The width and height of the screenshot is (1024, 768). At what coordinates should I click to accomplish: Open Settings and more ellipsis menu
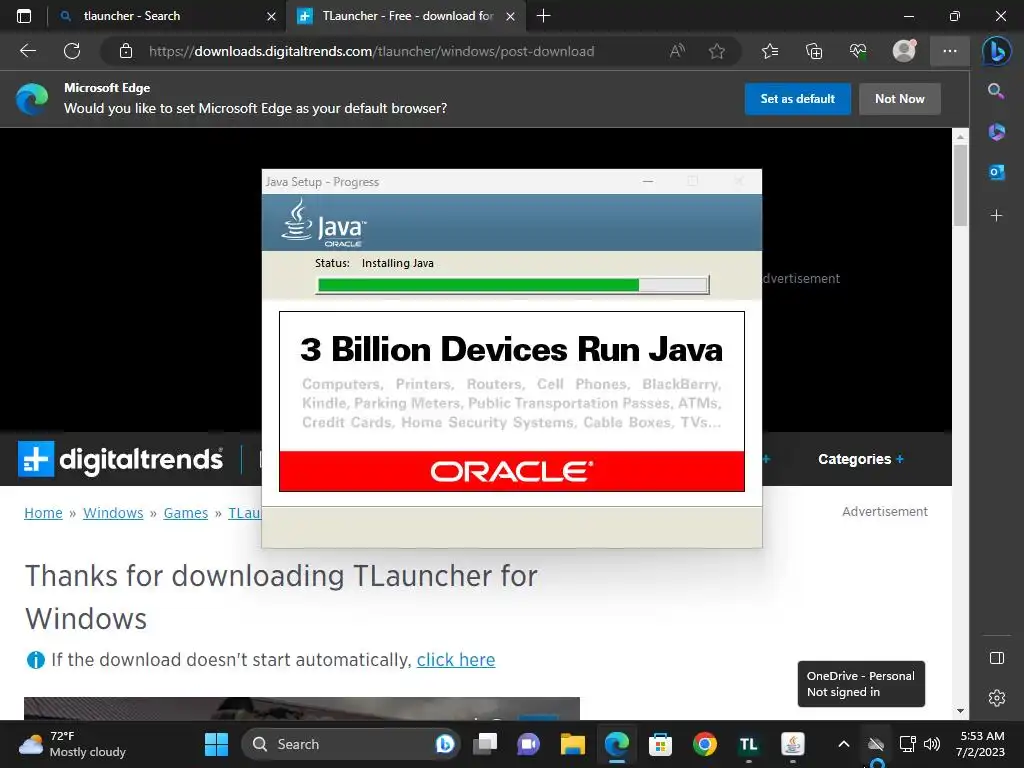(950, 51)
